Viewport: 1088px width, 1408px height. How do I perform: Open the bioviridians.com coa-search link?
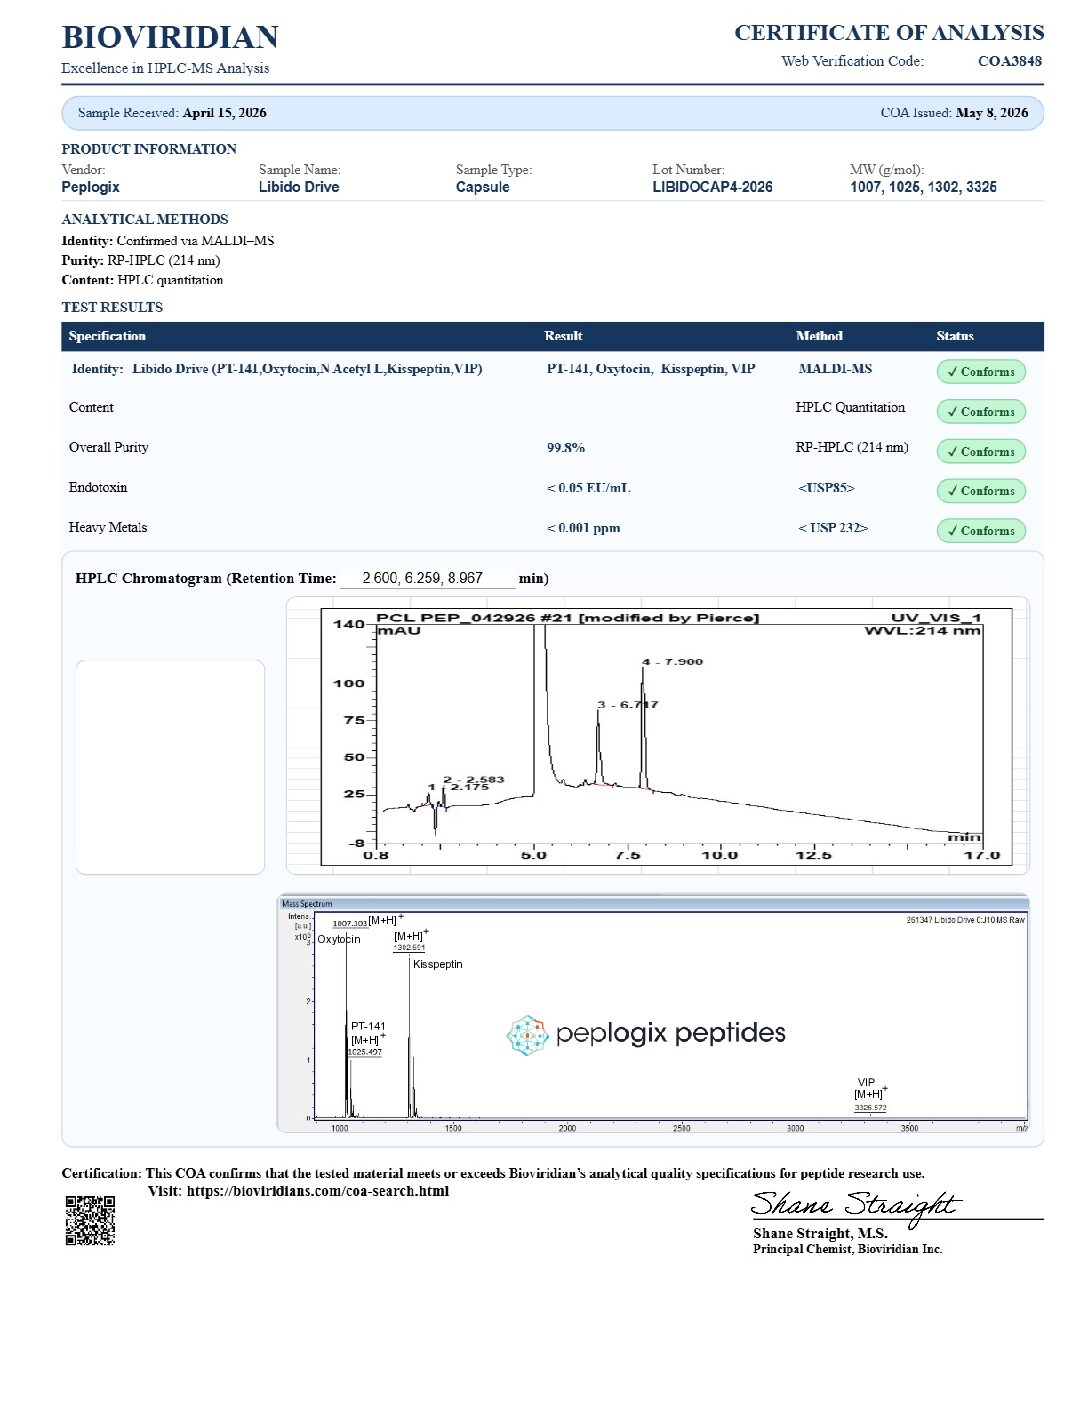click(x=318, y=1191)
